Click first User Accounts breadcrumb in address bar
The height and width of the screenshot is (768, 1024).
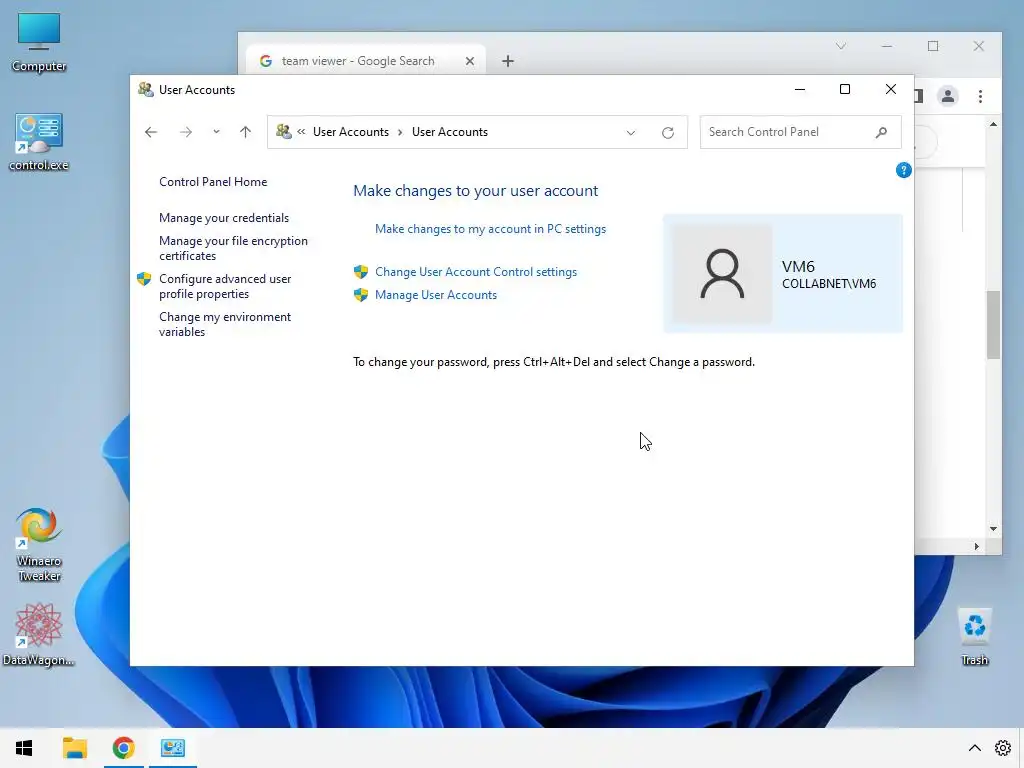pyautogui.click(x=351, y=132)
